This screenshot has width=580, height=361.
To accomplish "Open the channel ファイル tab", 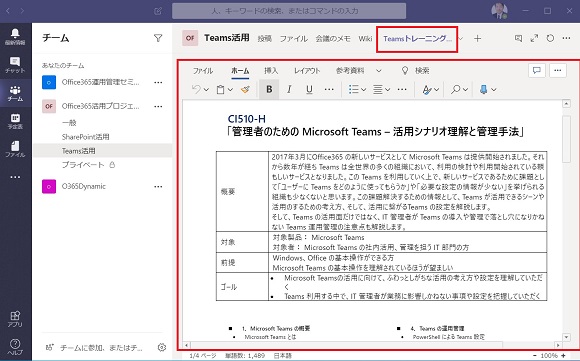I will [x=293, y=38].
